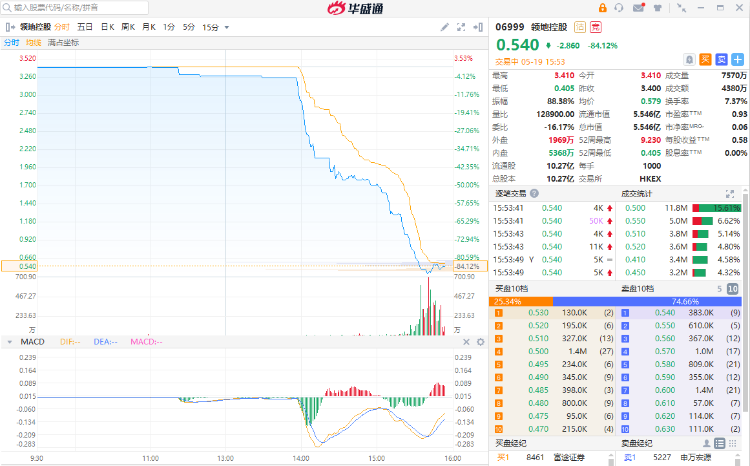Open the MACD indicator dropdown arrow
This screenshot has width=750, height=466.
tap(10, 342)
